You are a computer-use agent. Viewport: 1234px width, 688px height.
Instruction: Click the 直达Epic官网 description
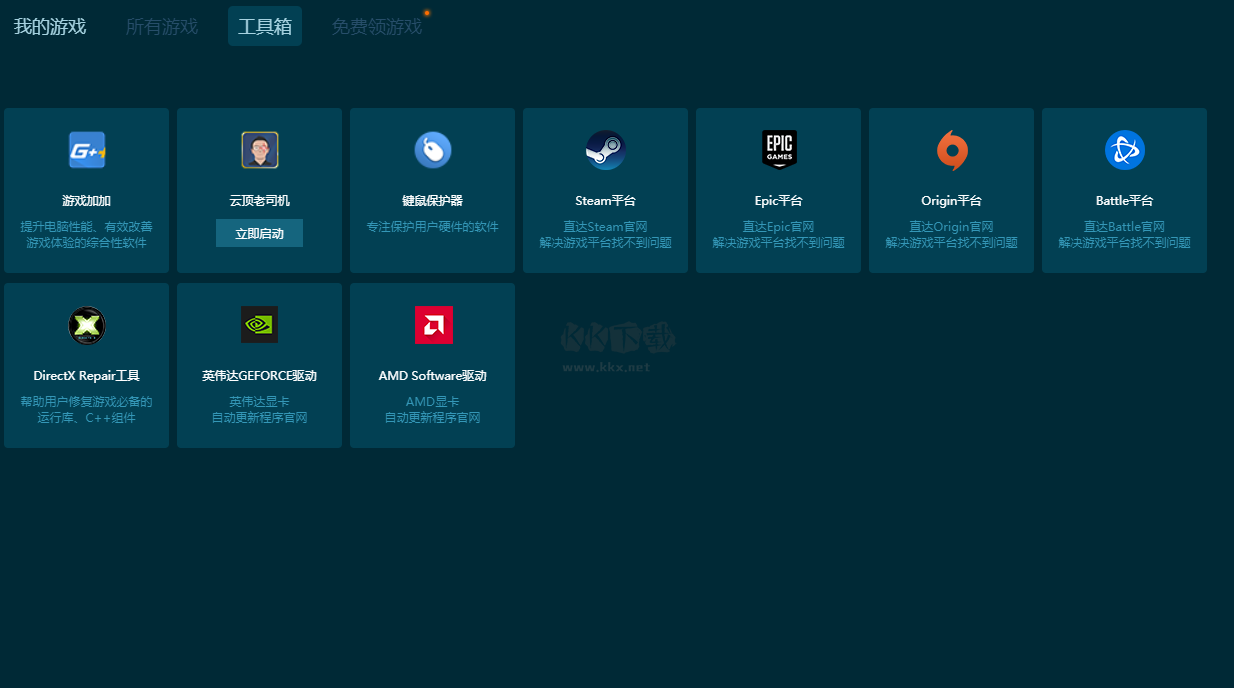tap(779, 227)
